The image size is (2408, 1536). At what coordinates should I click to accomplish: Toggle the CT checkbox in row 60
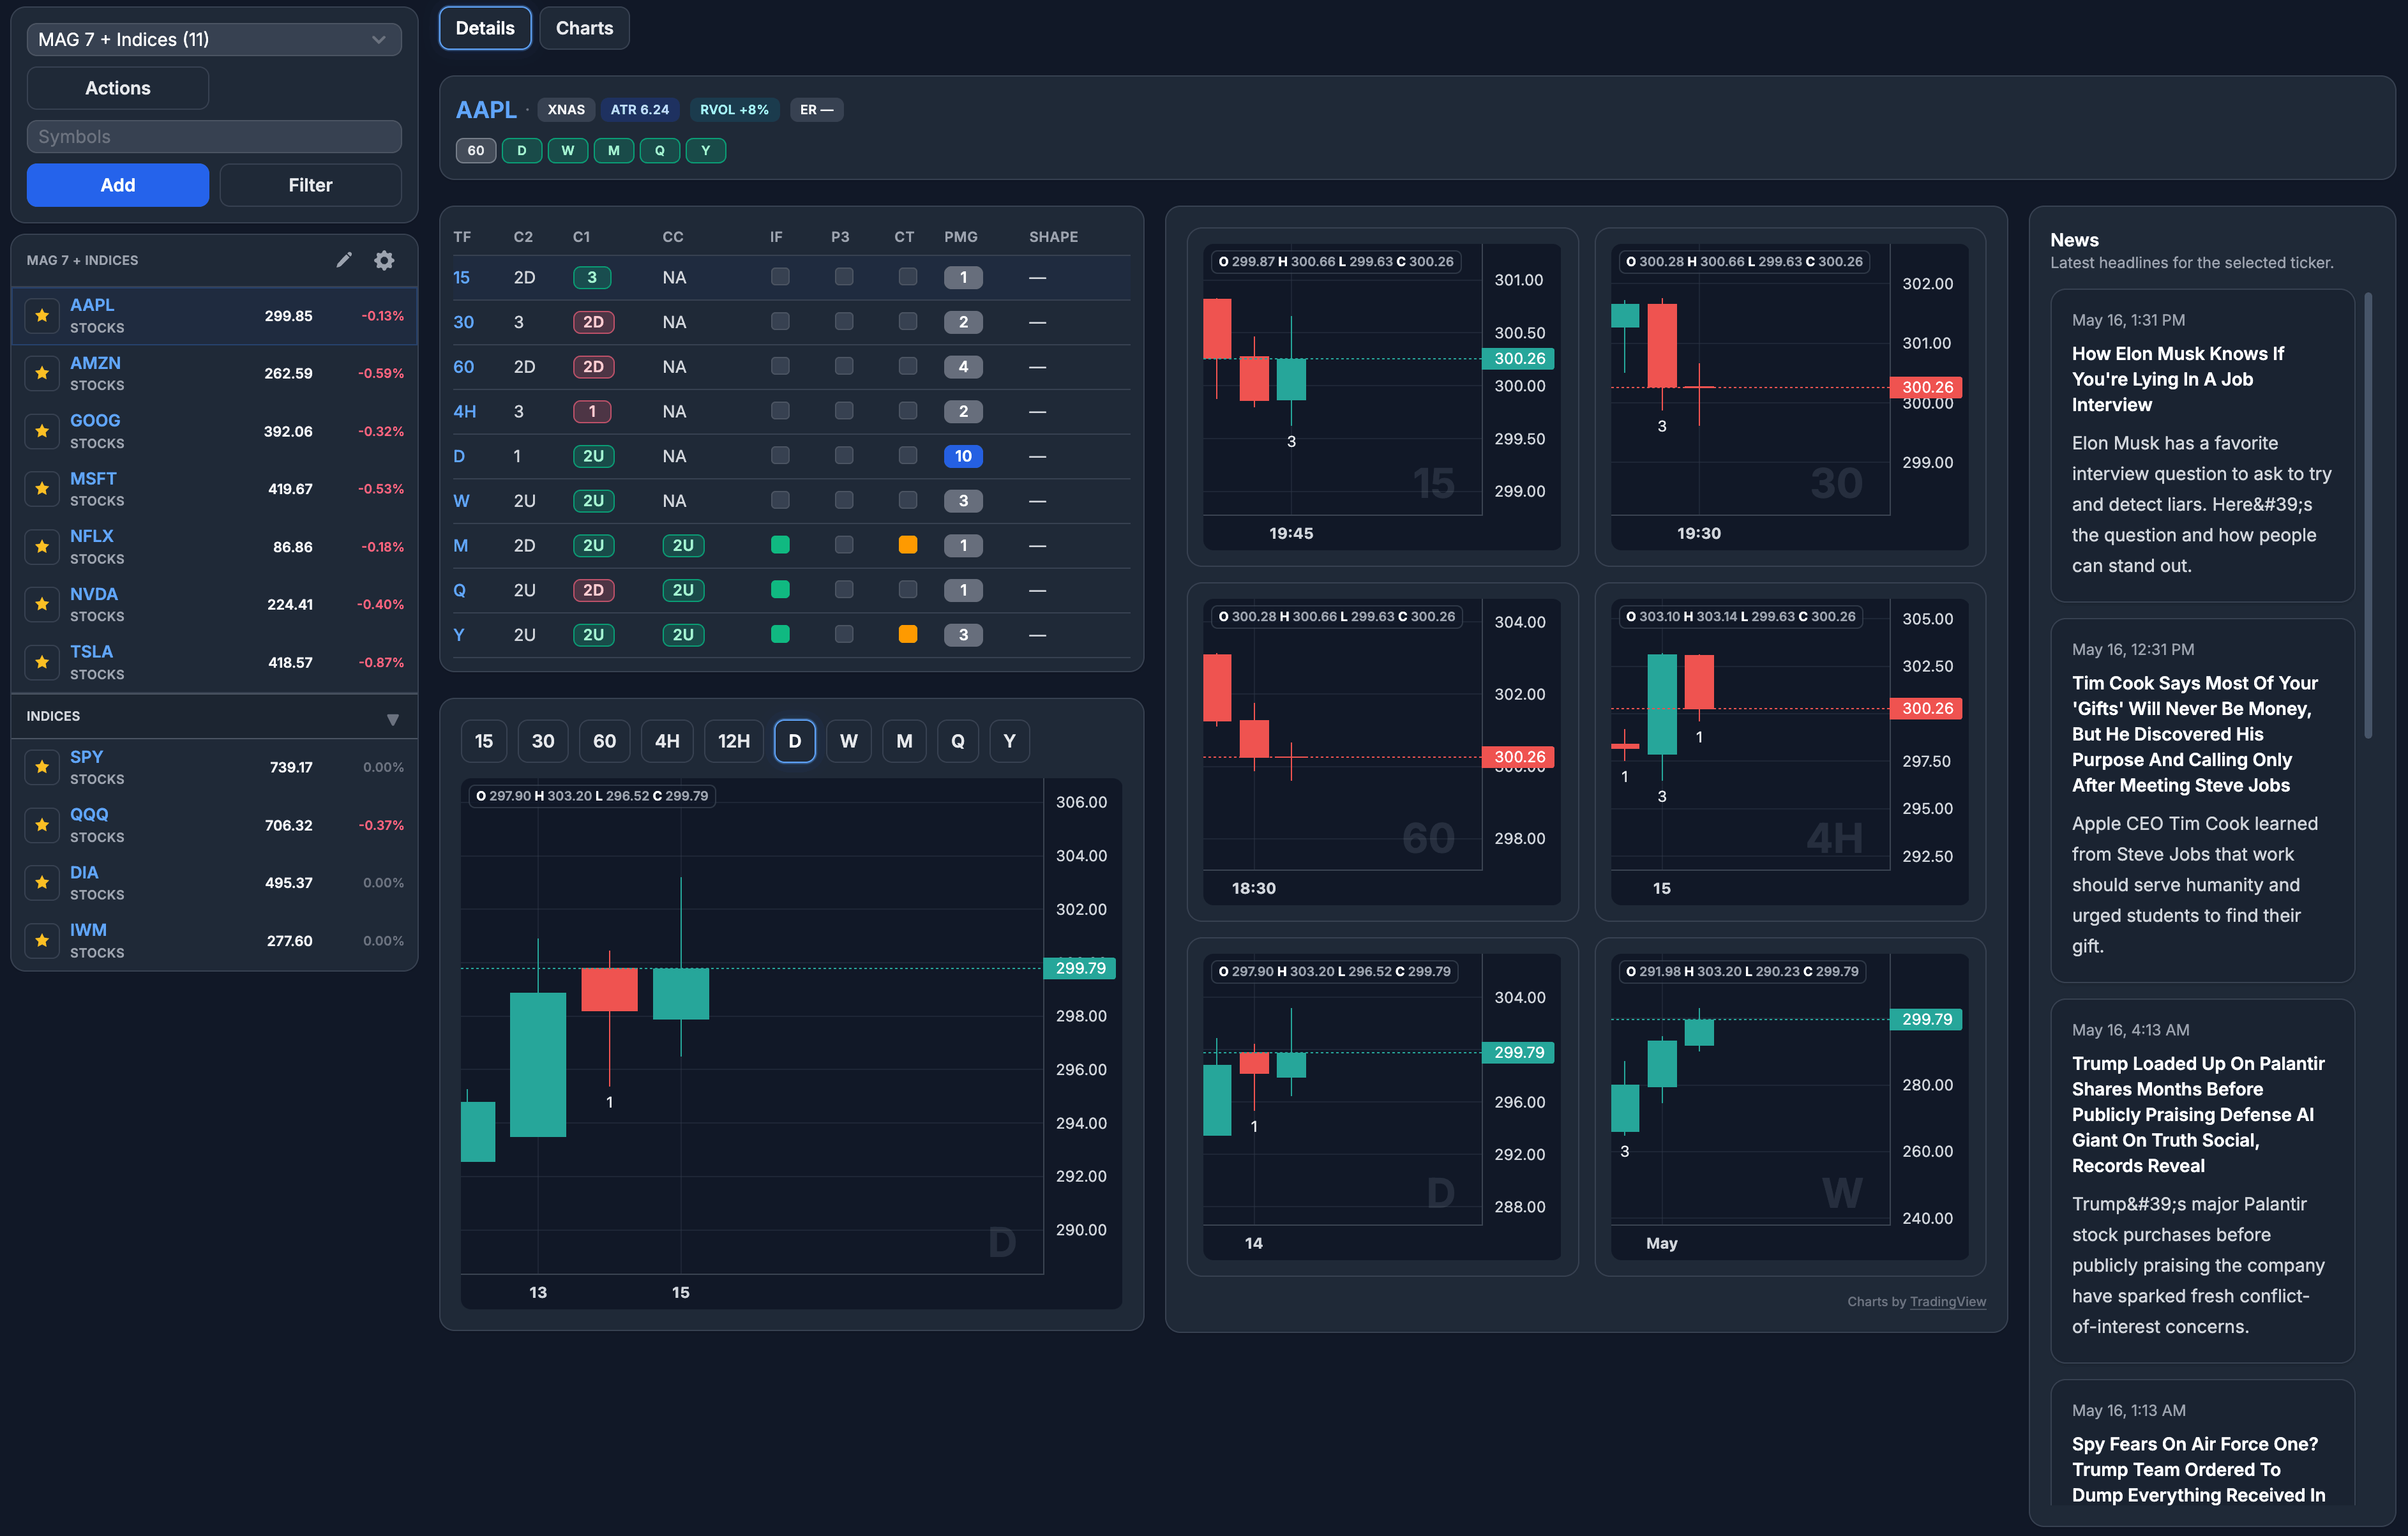pyautogui.click(x=908, y=366)
